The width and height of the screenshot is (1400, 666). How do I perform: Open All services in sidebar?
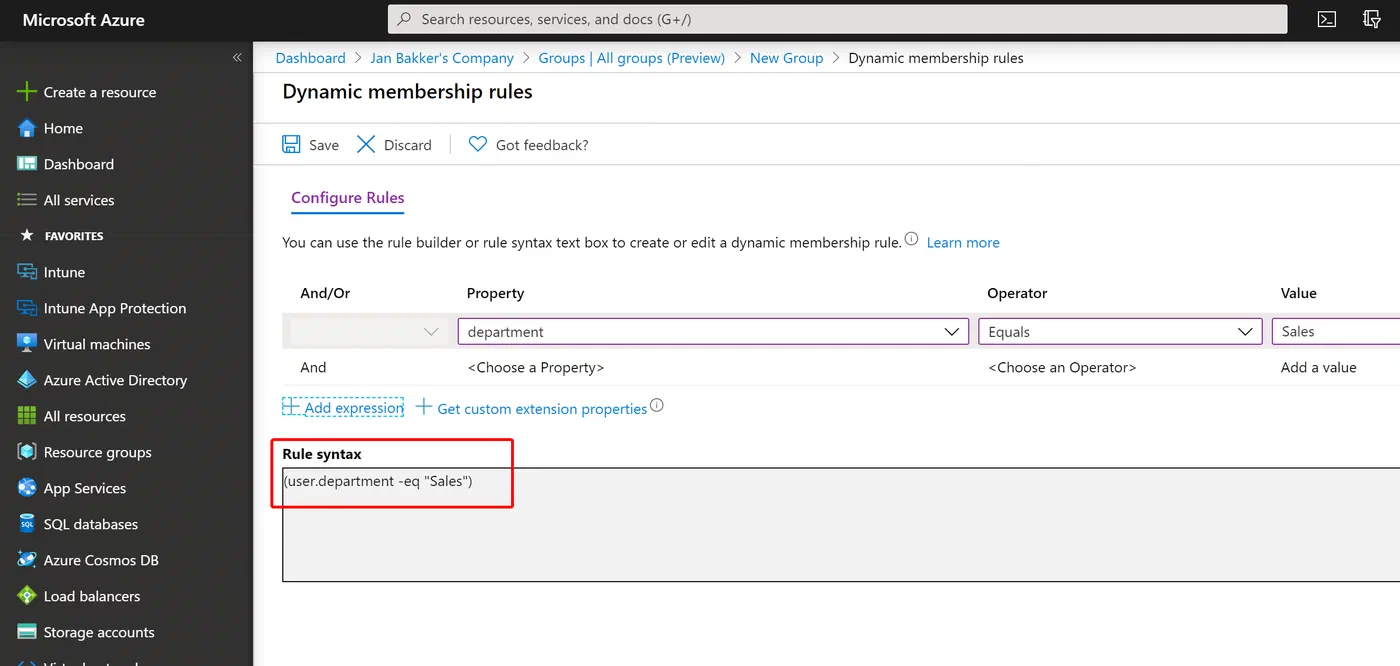click(x=79, y=200)
